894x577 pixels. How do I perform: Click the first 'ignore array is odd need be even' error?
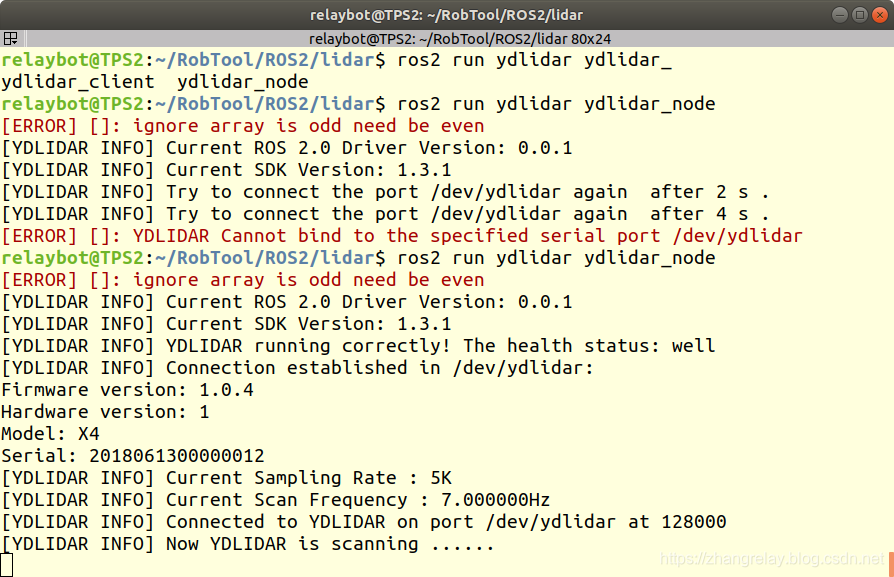(243, 126)
